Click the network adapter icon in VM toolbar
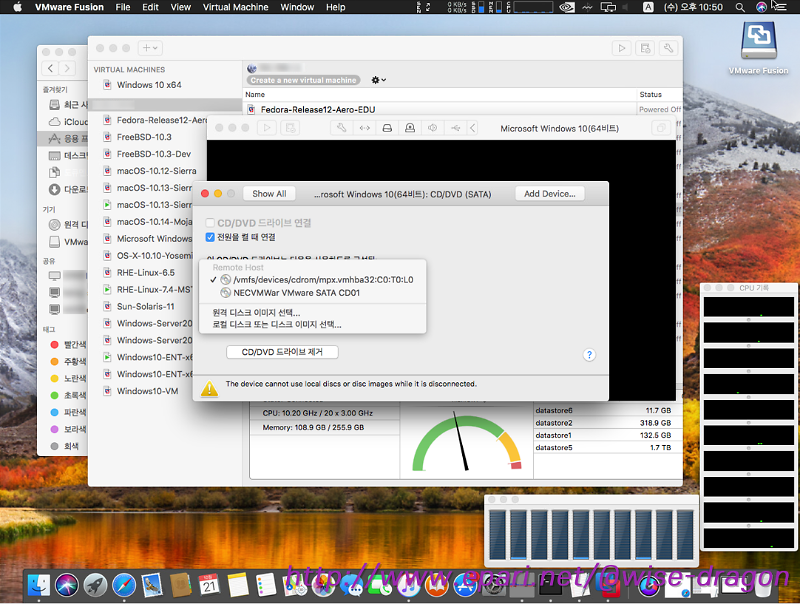The height and width of the screenshot is (604, 800). pyautogui.click(x=364, y=128)
